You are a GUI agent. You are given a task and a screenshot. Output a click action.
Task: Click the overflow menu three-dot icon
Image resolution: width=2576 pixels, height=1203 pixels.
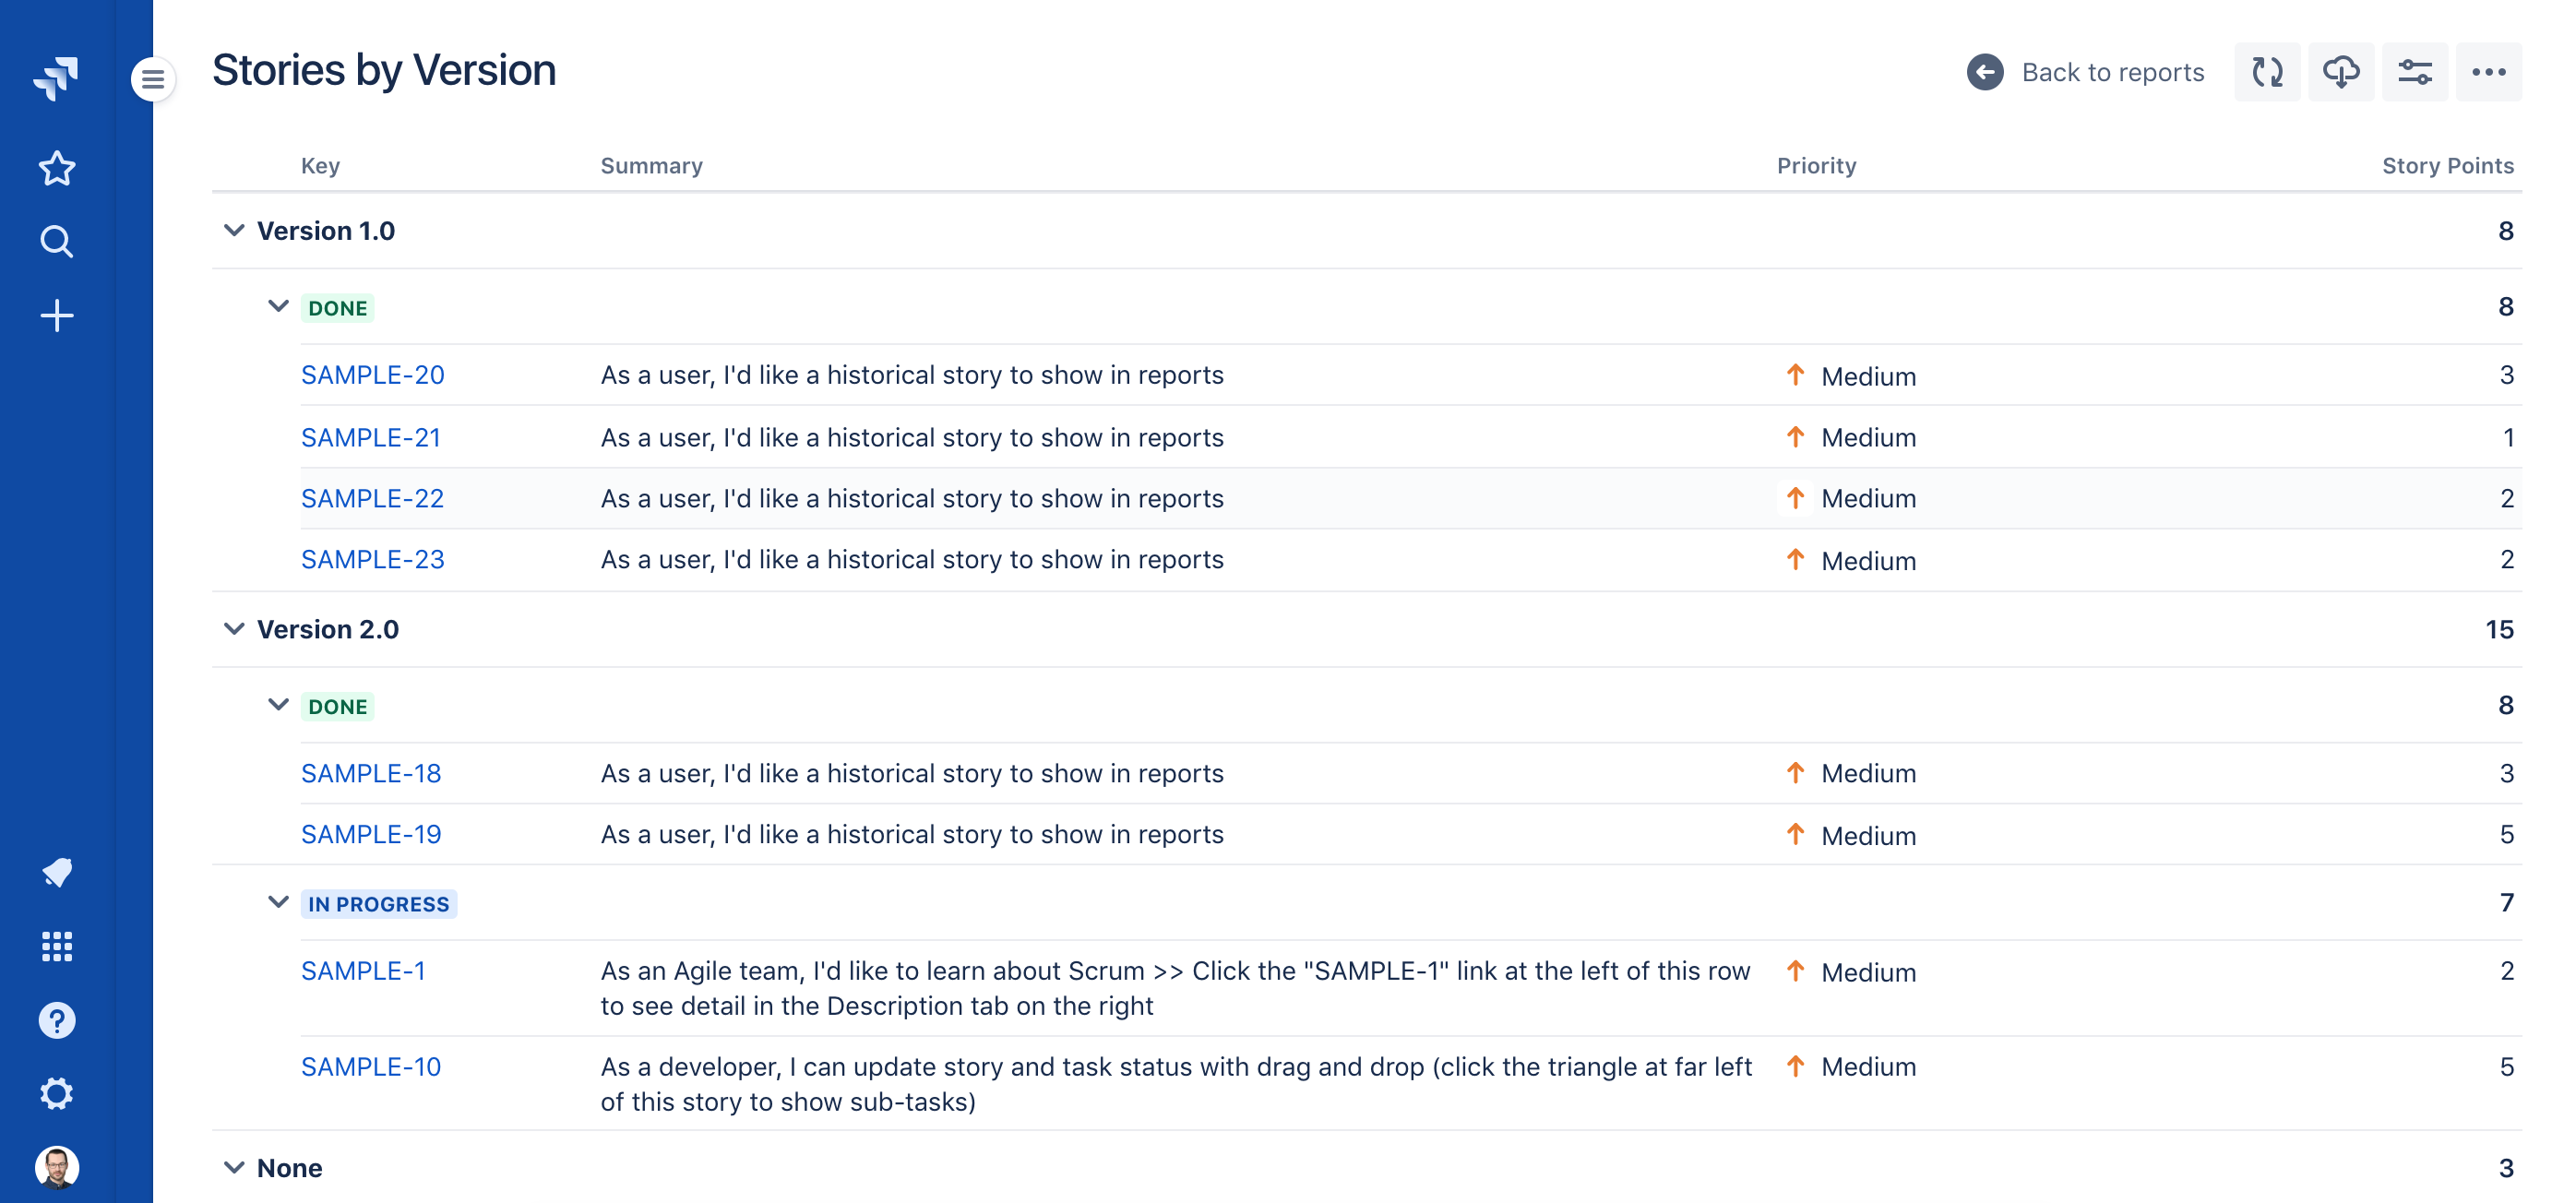2490,71
